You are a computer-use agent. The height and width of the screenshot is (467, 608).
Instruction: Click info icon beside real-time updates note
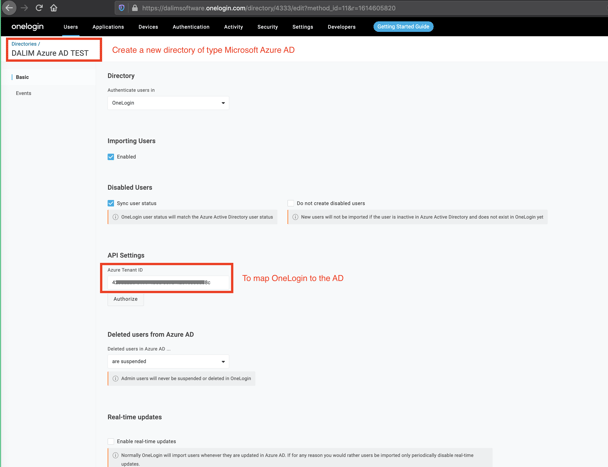[115, 455]
